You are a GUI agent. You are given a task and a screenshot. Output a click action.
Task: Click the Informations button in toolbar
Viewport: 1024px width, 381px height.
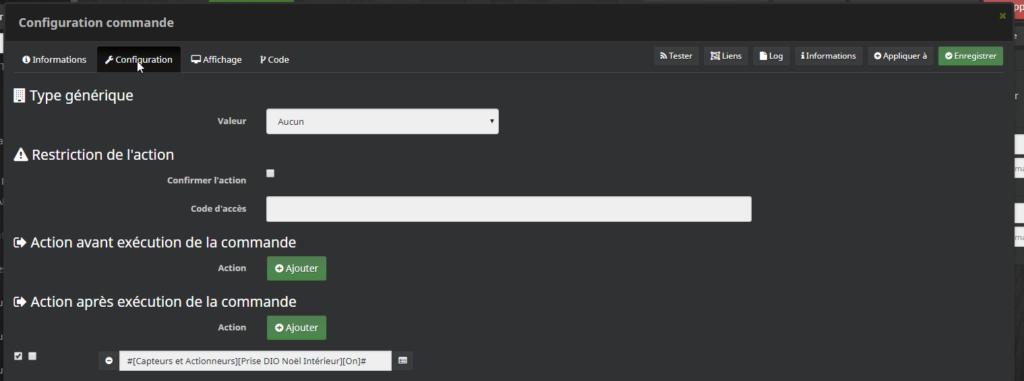[828, 56]
